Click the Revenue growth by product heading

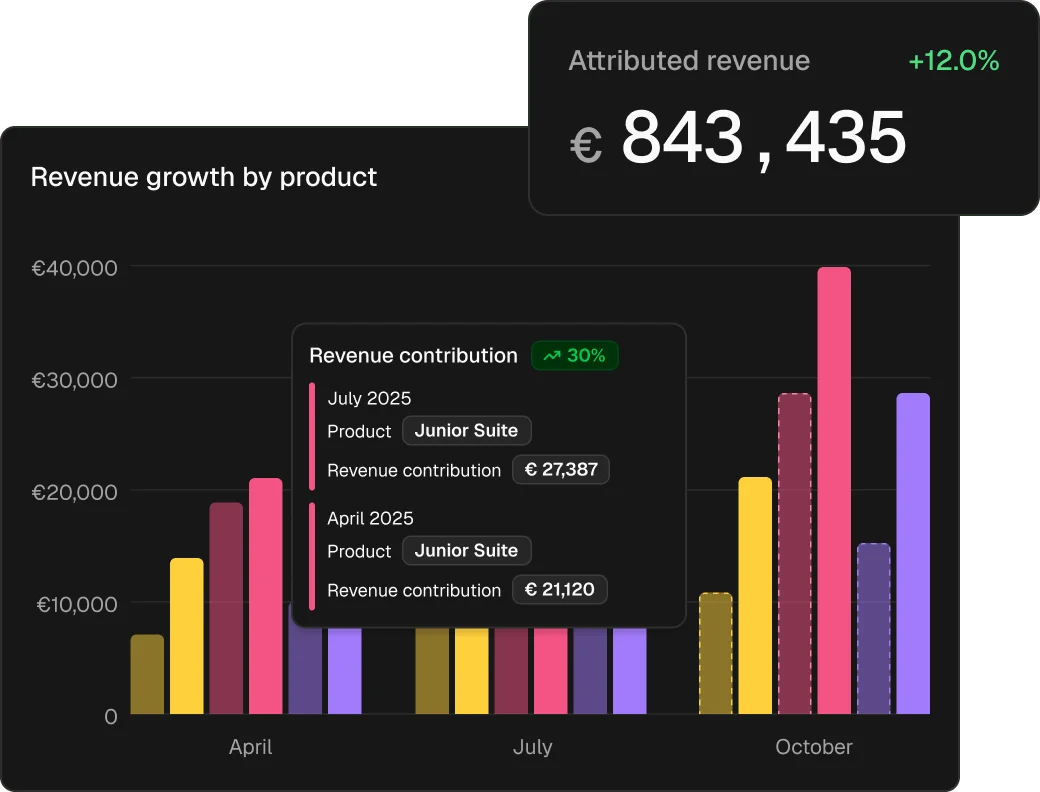point(204,177)
